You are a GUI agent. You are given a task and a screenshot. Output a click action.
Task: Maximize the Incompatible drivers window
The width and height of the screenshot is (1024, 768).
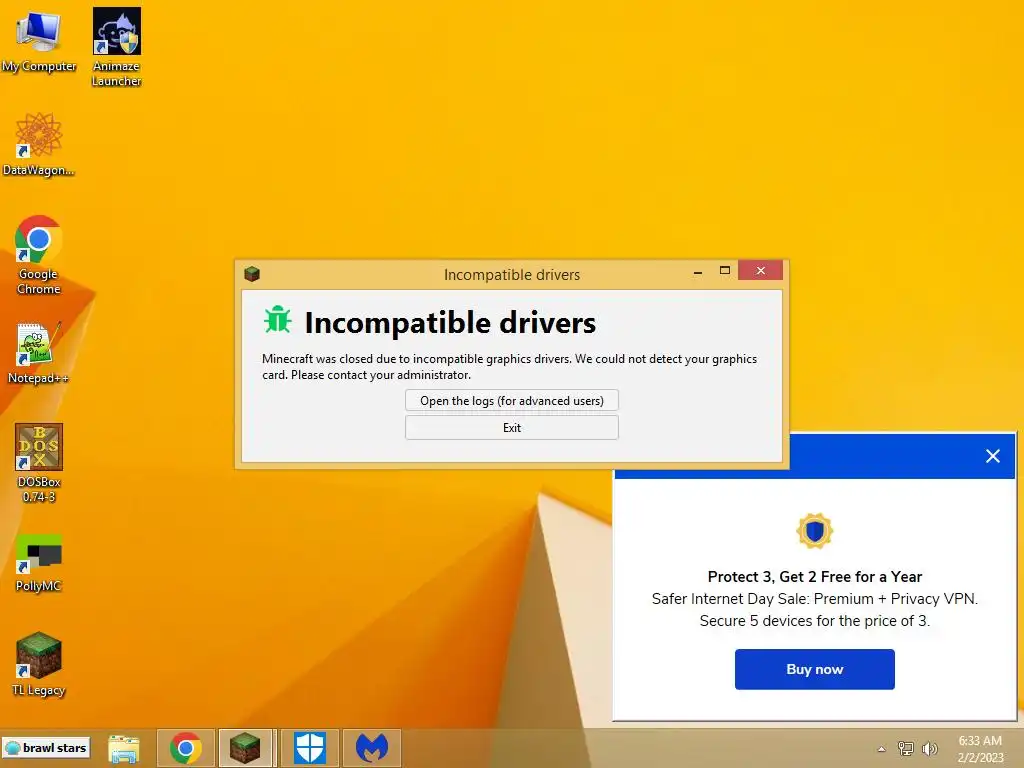(x=725, y=270)
